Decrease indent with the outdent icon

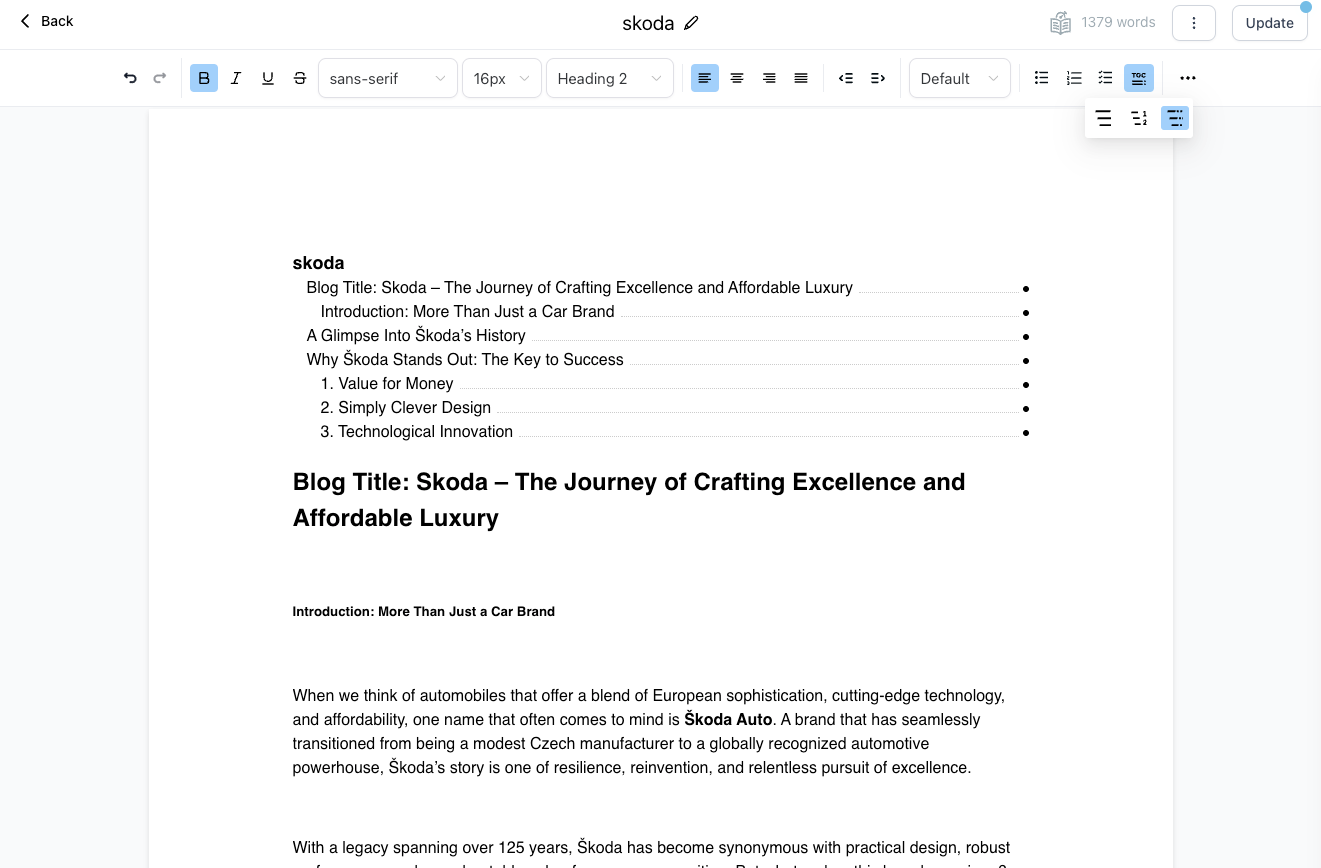[846, 78]
